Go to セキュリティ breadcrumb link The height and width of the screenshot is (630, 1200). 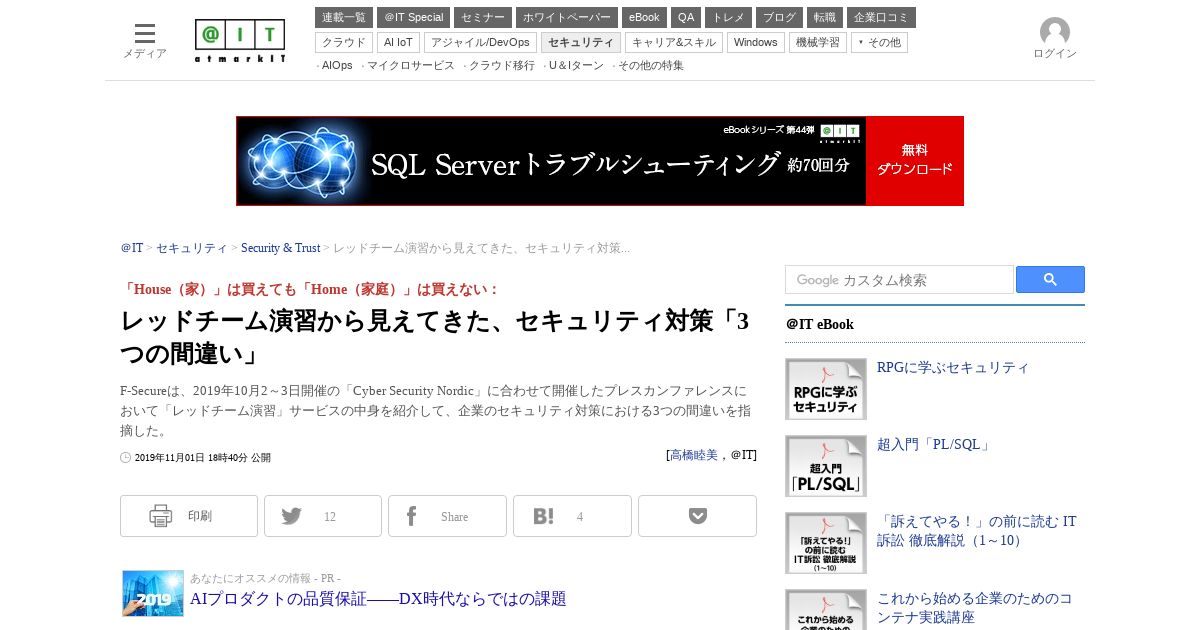[x=192, y=248]
